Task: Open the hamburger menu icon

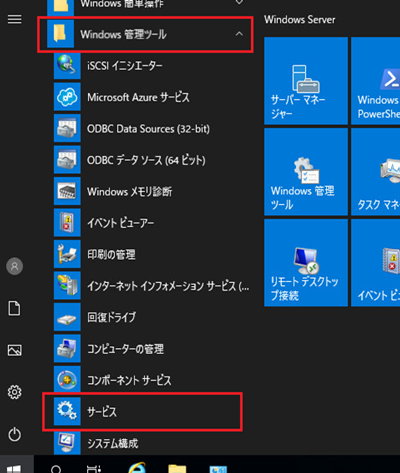Action: click(15, 19)
